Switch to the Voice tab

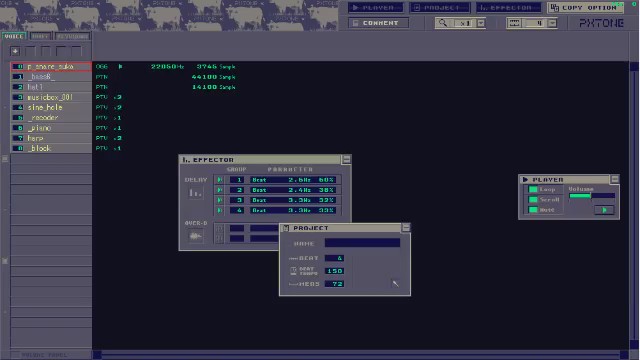[14, 36]
